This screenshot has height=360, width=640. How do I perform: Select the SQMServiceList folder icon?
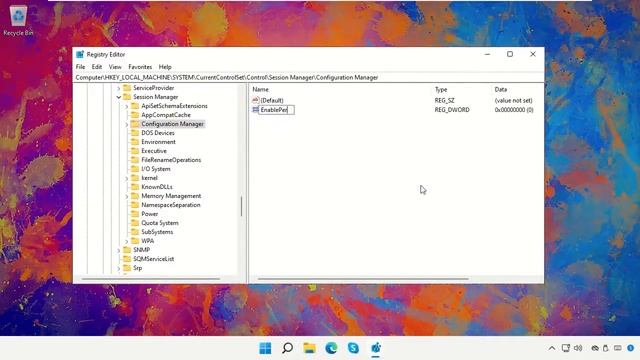[x=127, y=258]
